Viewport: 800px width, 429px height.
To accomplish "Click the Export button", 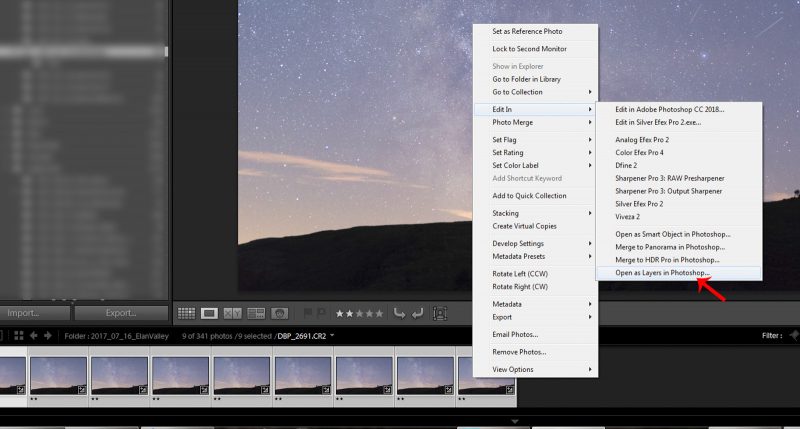I will tap(121, 313).
